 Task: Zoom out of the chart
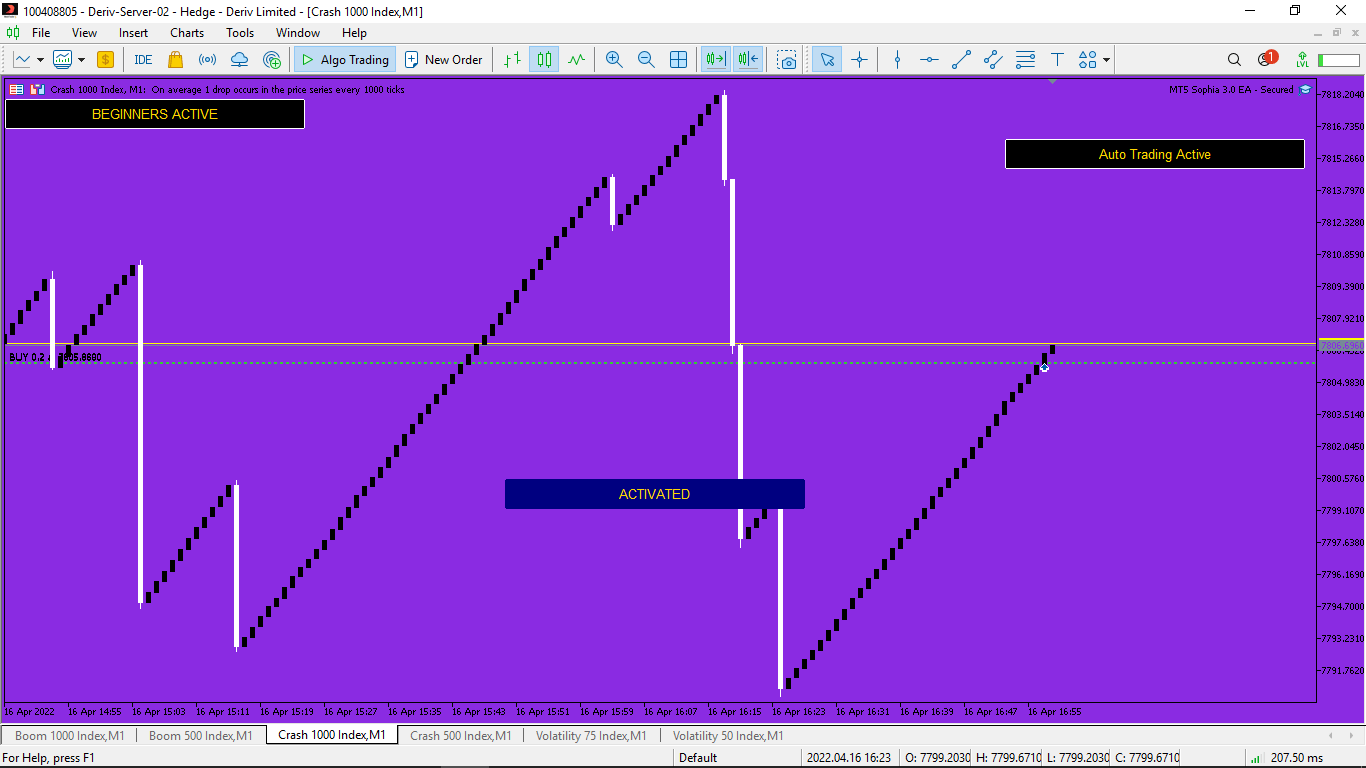pyautogui.click(x=646, y=60)
